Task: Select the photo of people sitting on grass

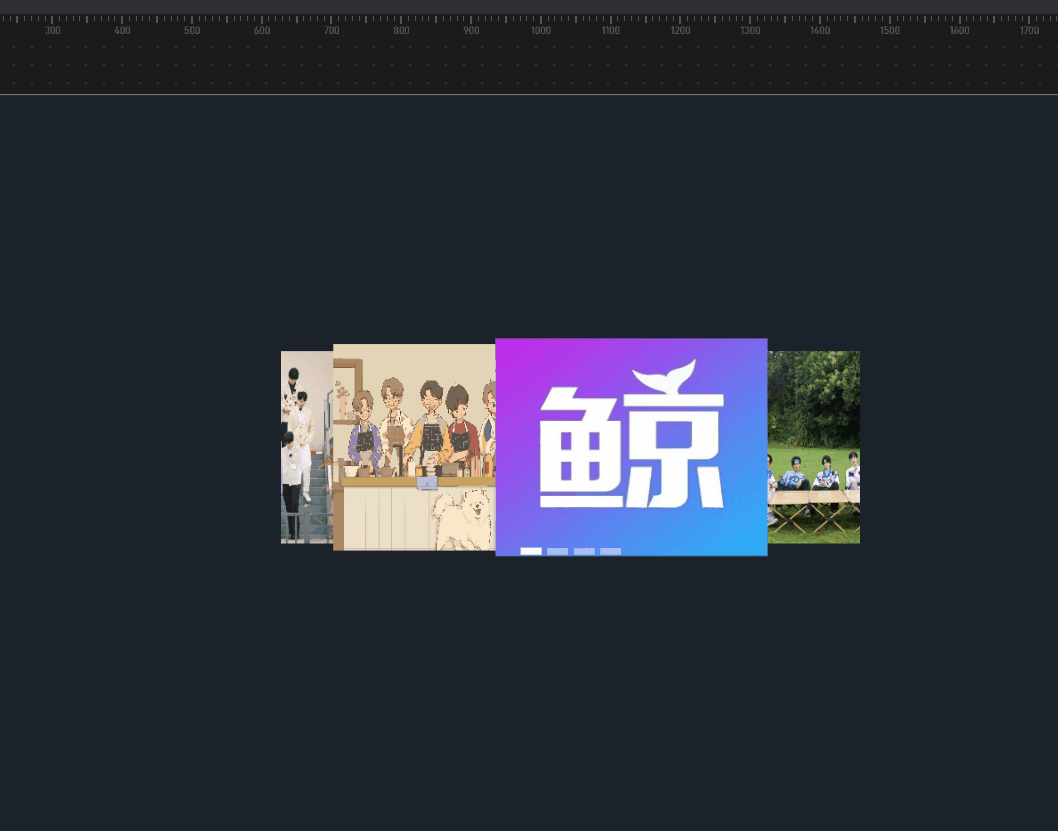Action: tap(814, 447)
